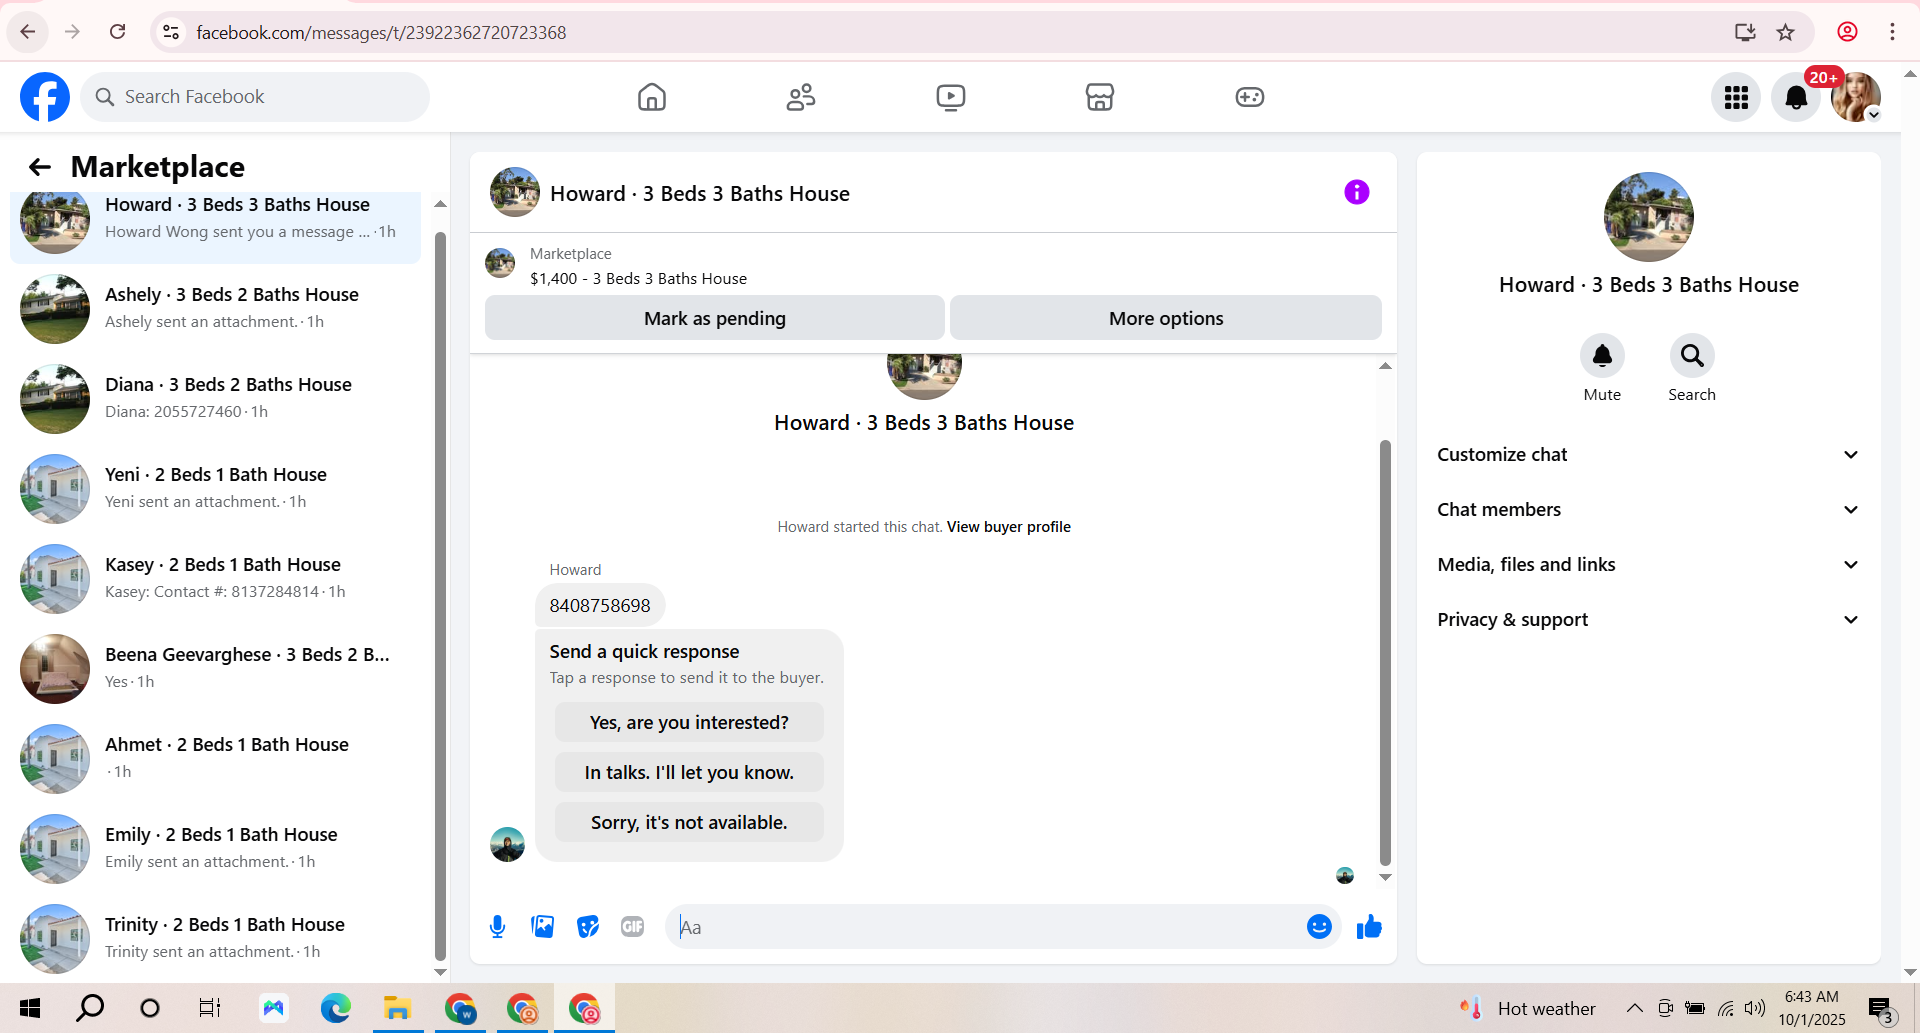Image resolution: width=1920 pixels, height=1033 pixels.
Task: Show hidden system tray icons
Action: point(1634,1008)
